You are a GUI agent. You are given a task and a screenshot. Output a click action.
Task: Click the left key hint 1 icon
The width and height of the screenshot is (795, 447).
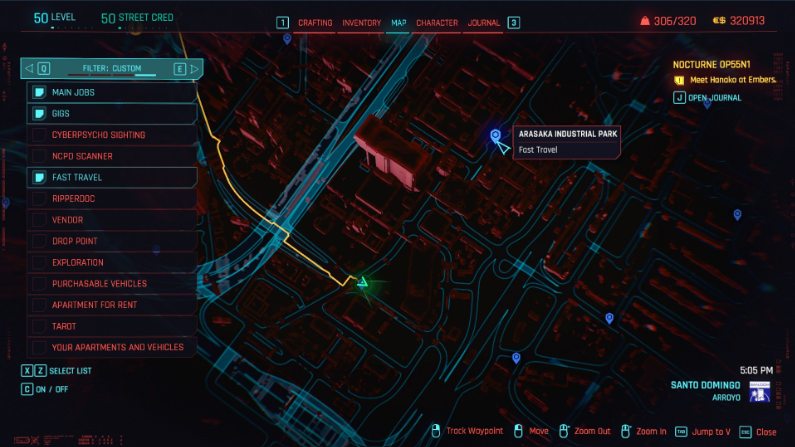[x=282, y=23]
